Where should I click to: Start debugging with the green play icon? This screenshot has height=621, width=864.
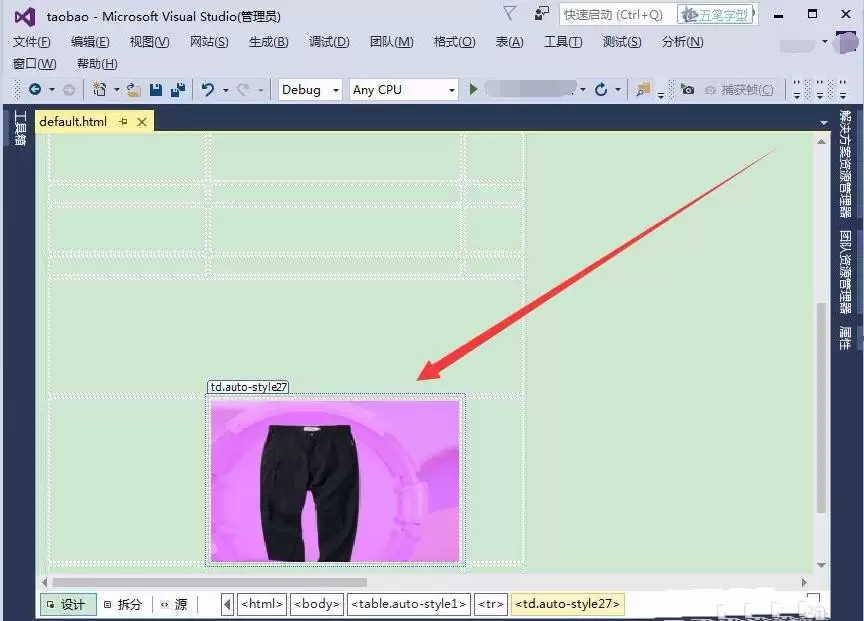pyautogui.click(x=472, y=90)
